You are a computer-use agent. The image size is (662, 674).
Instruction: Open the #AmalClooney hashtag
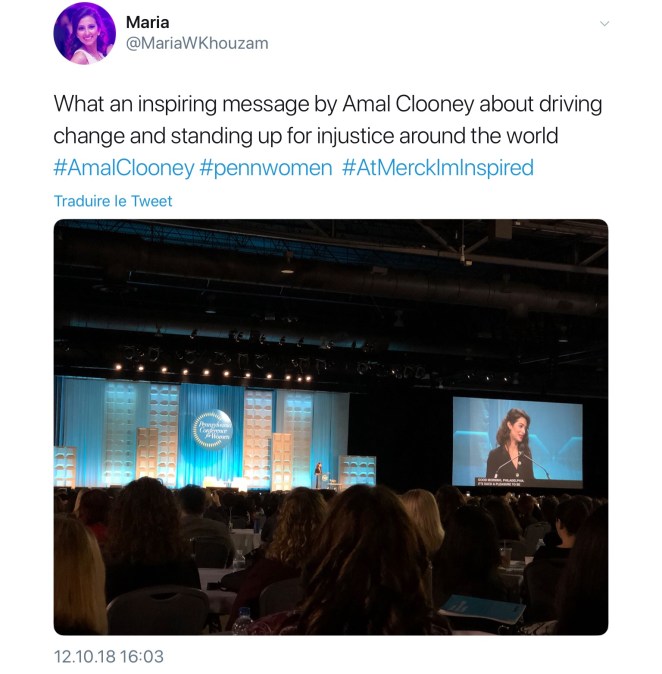click(x=124, y=168)
